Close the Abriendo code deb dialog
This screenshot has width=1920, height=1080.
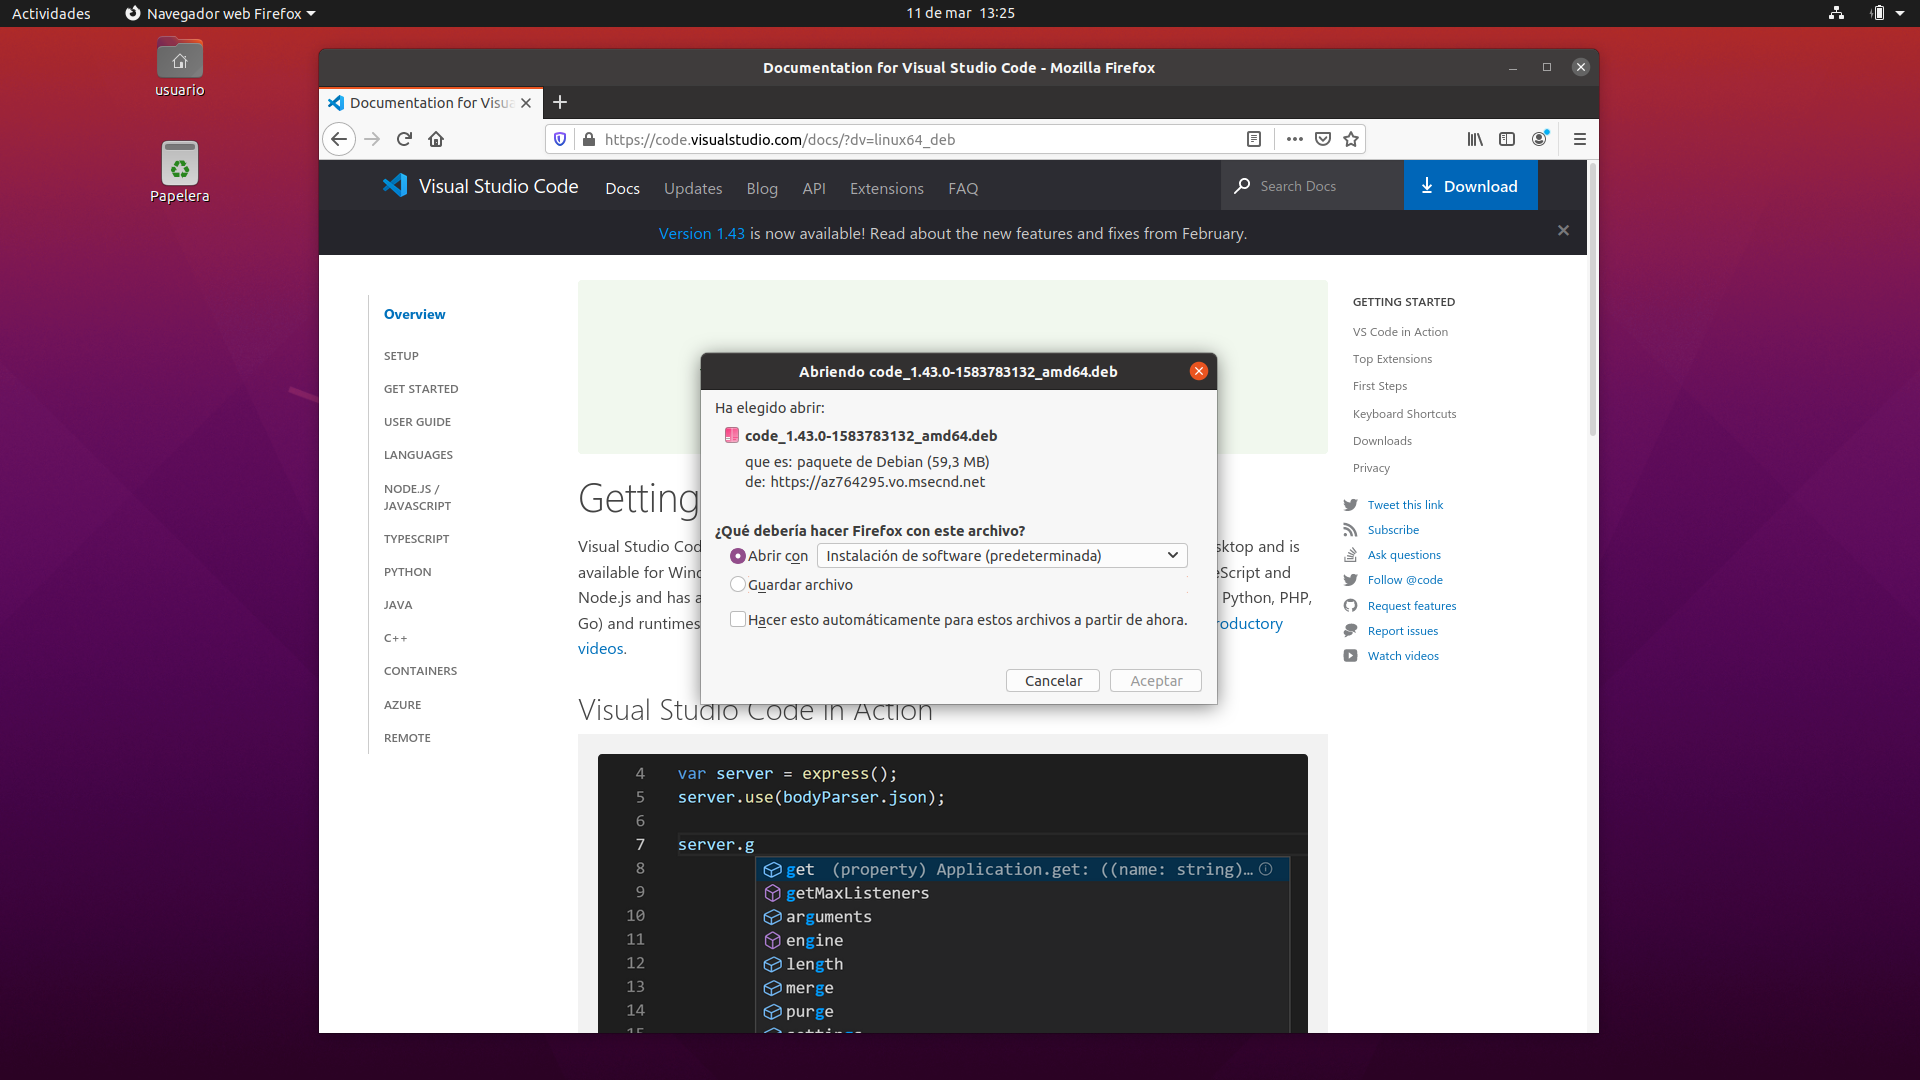[1198, 371]
